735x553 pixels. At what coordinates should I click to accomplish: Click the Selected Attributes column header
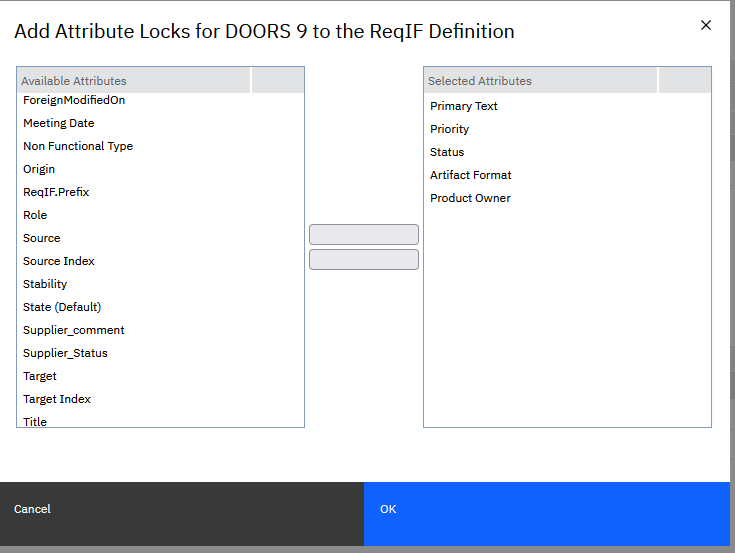pos(540,81)
